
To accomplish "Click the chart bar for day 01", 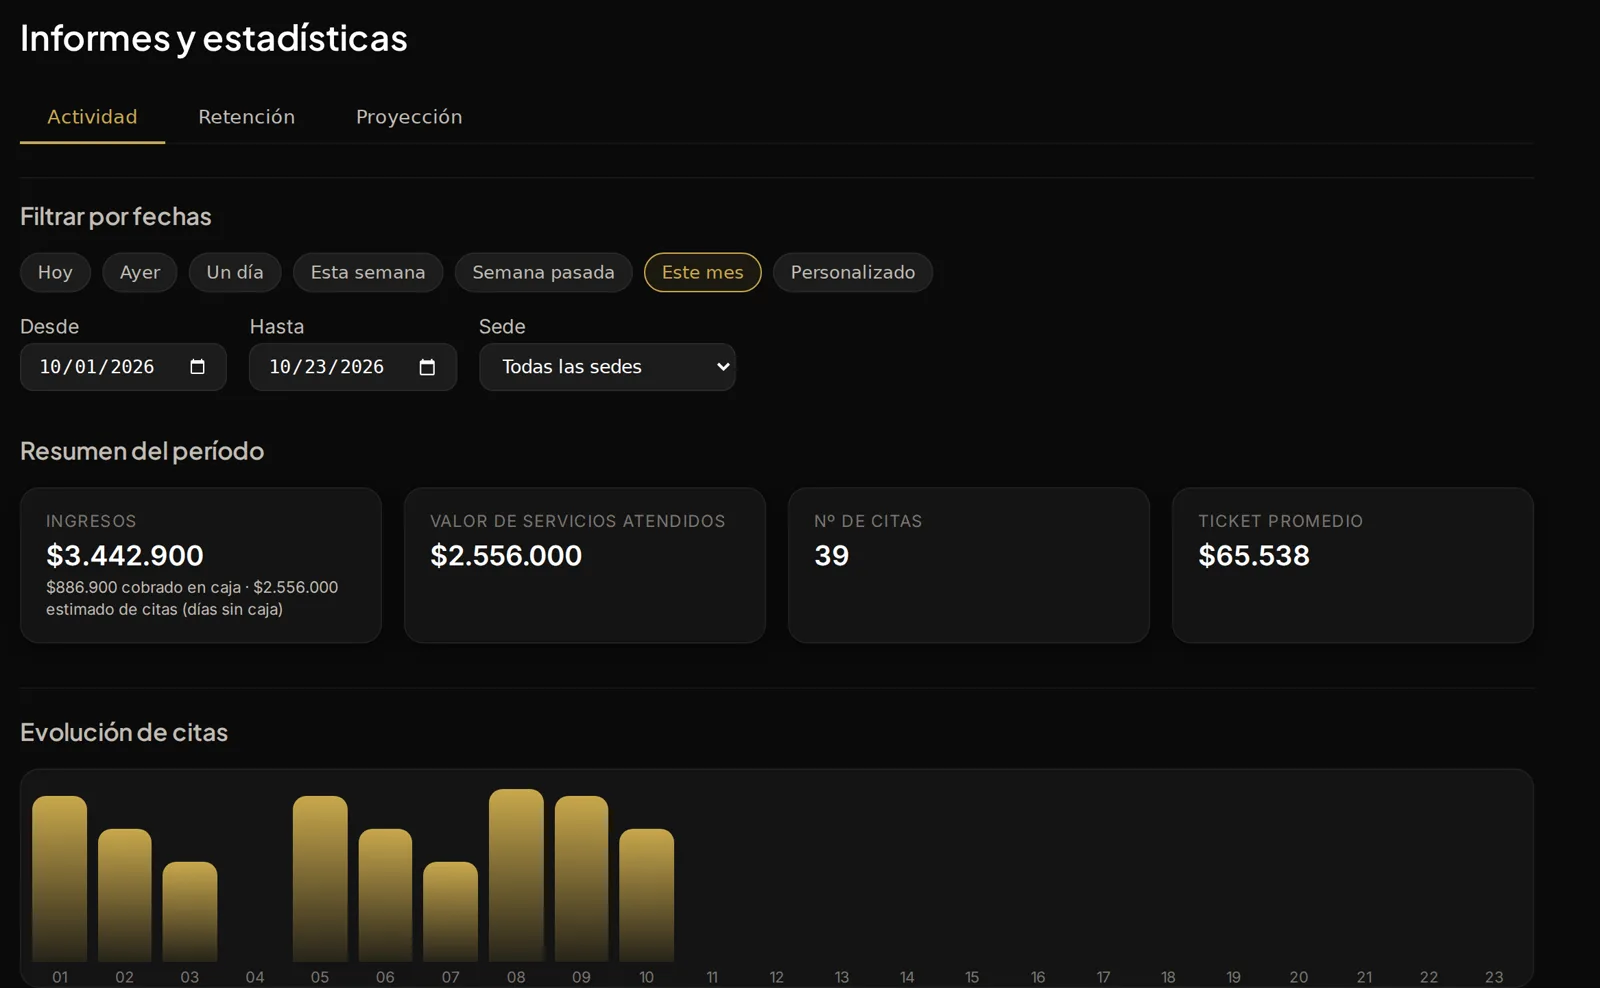I will pos(60,879).
